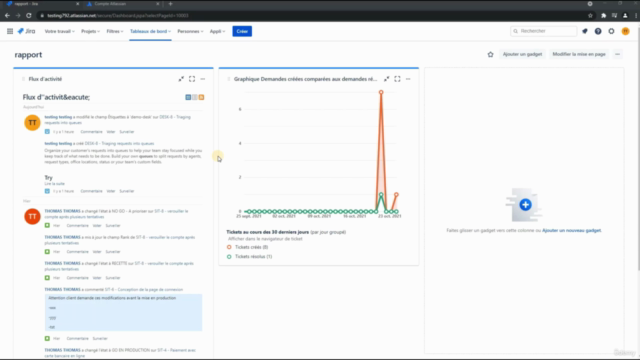640x360 pixels.
Task: Minimize the Flux d'activité gadget
Action: click(x=181, y=79)
